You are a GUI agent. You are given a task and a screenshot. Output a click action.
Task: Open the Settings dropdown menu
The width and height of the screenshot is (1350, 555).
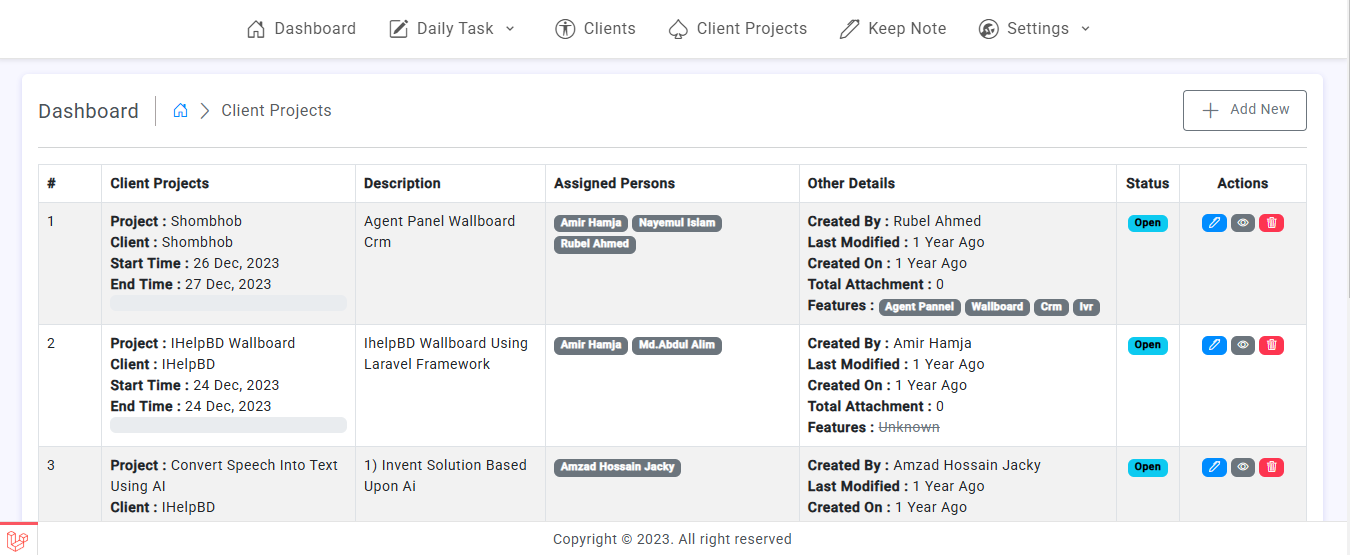click(1035, 29)
